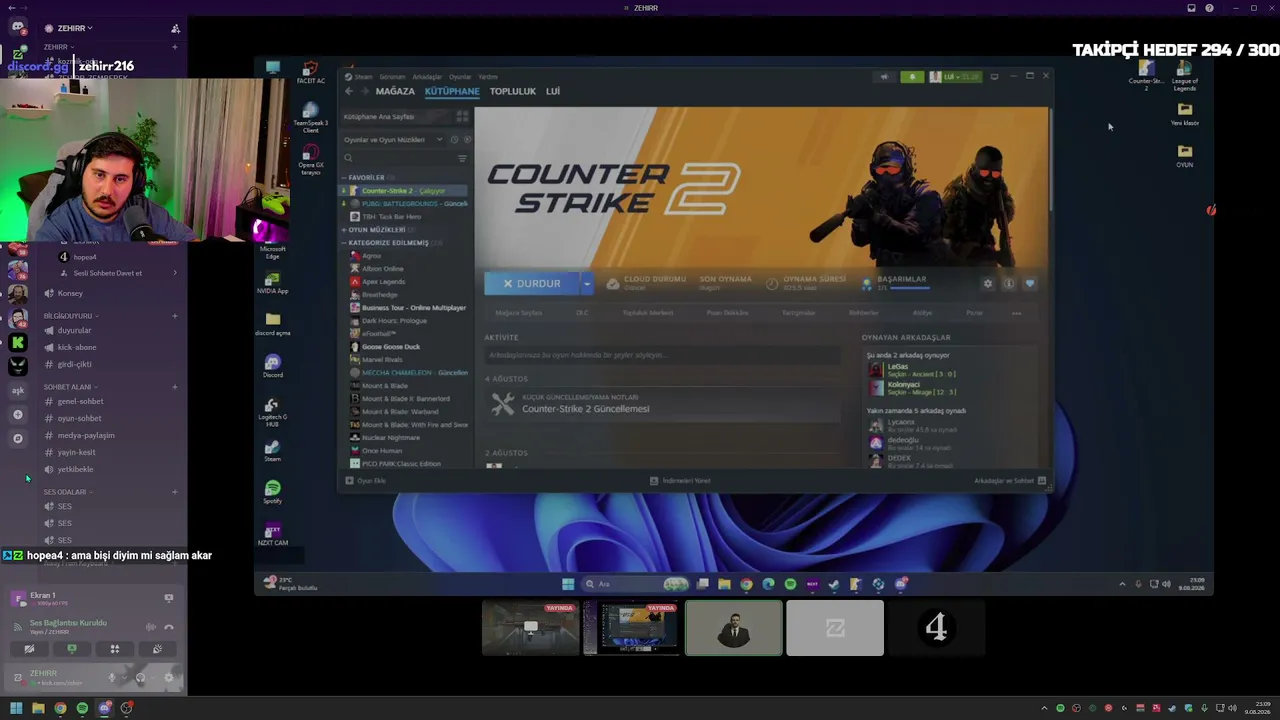Open the dropdown arrow beside DURDUR

(587, 284)
